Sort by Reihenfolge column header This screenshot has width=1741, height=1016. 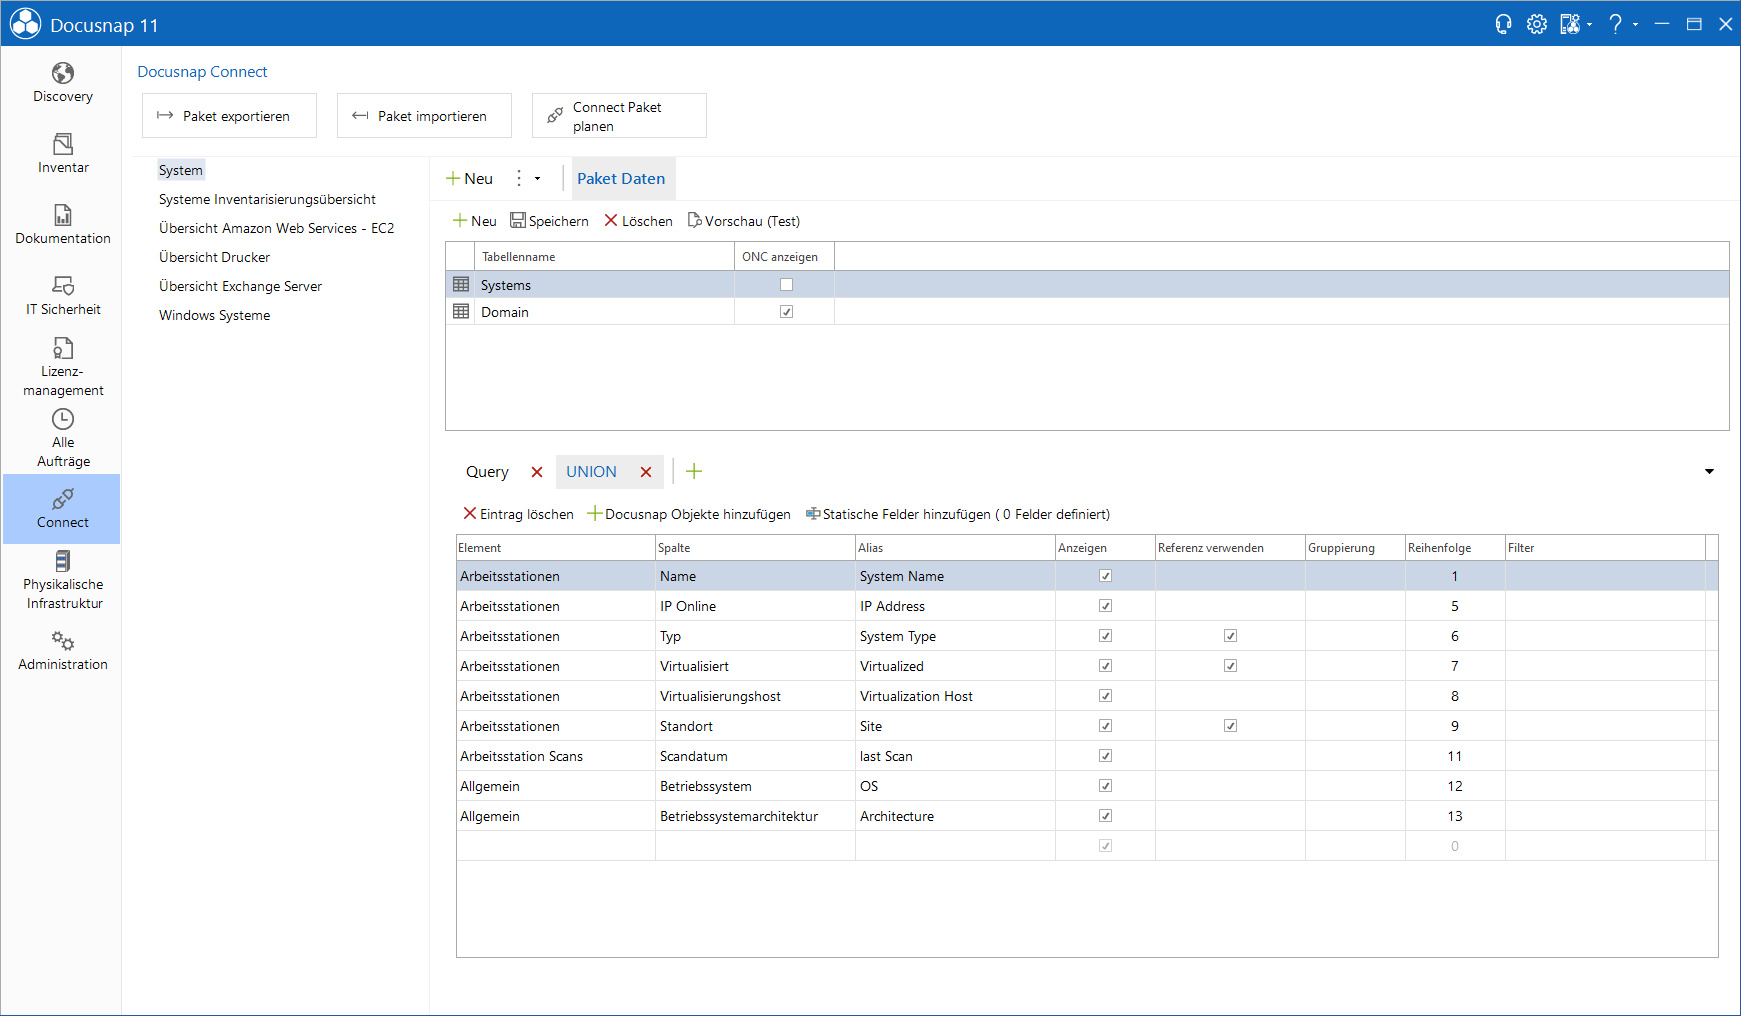[1454, 548]
